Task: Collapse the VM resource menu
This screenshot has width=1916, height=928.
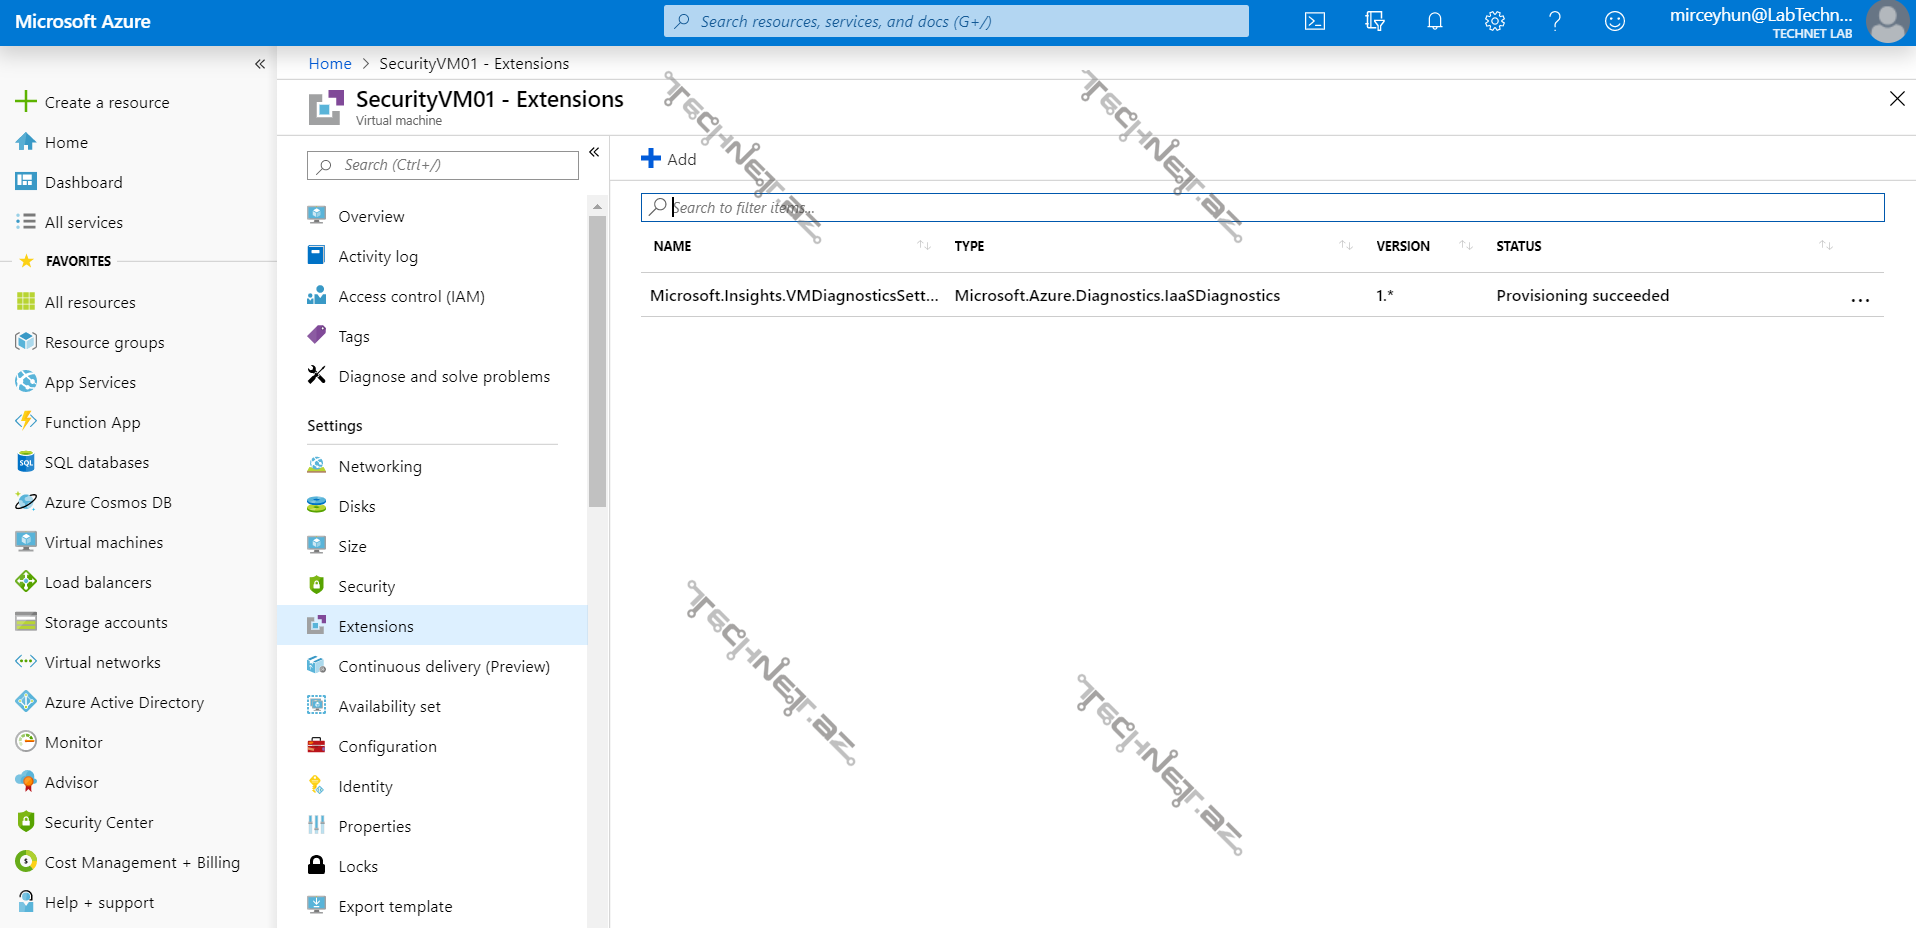Action: 594,152
